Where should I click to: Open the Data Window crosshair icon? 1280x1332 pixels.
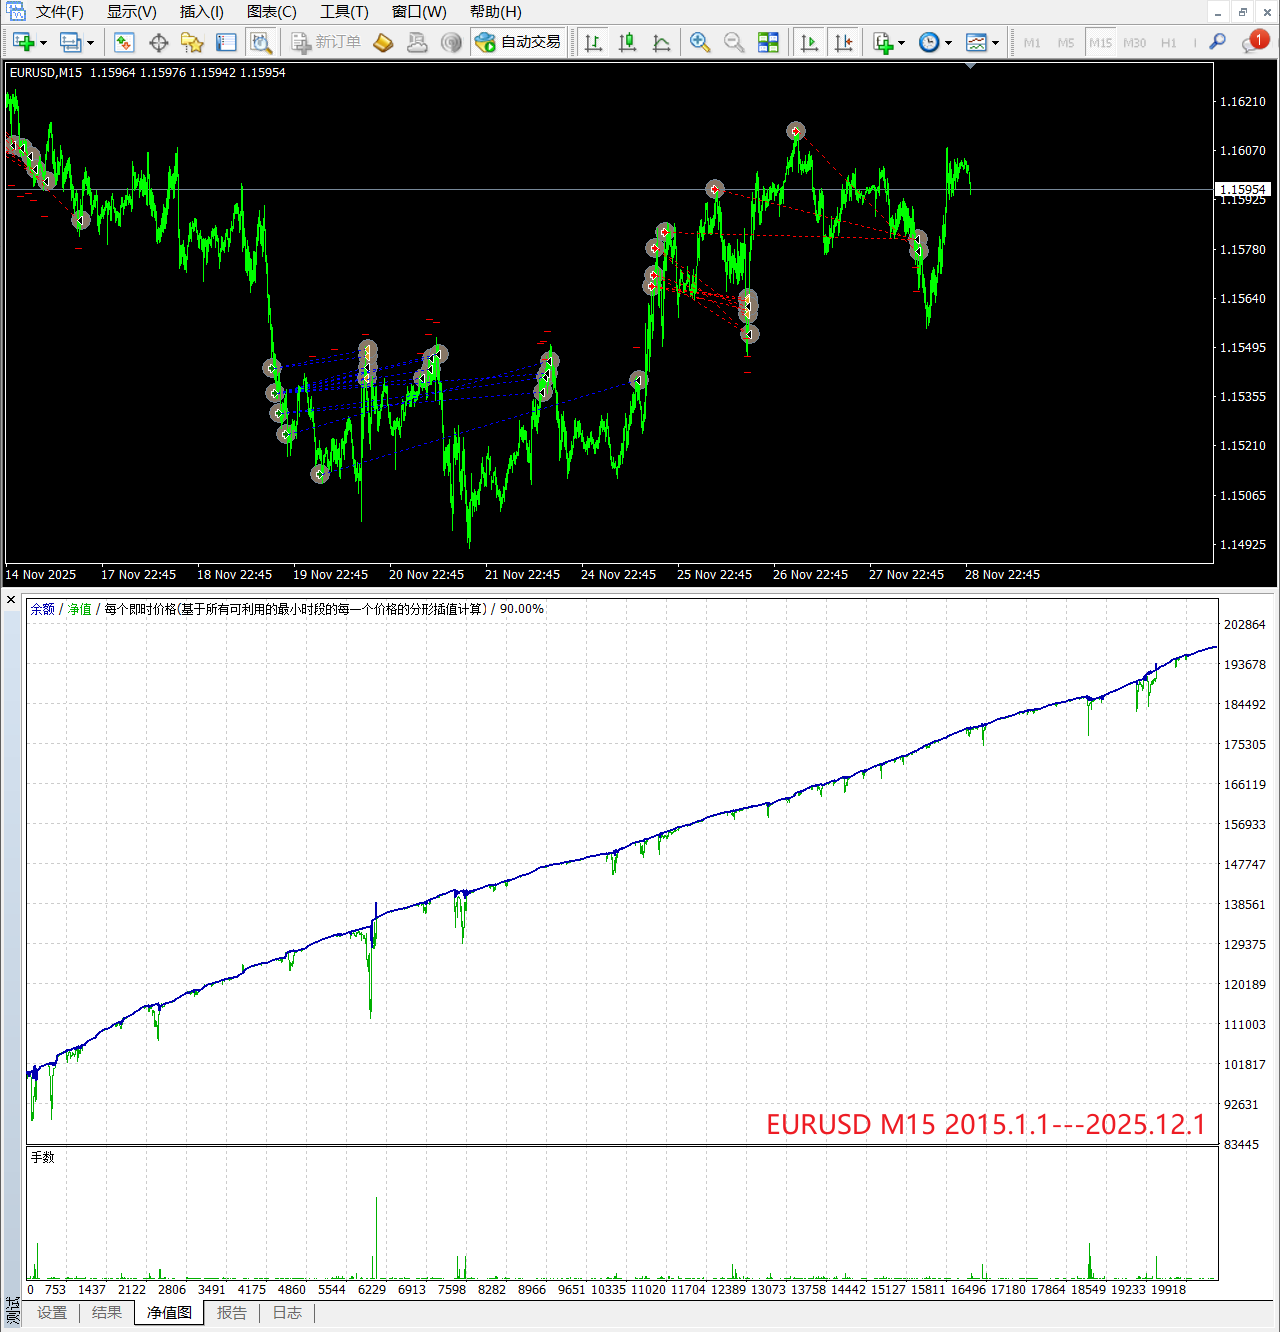(x=158, y=42)
